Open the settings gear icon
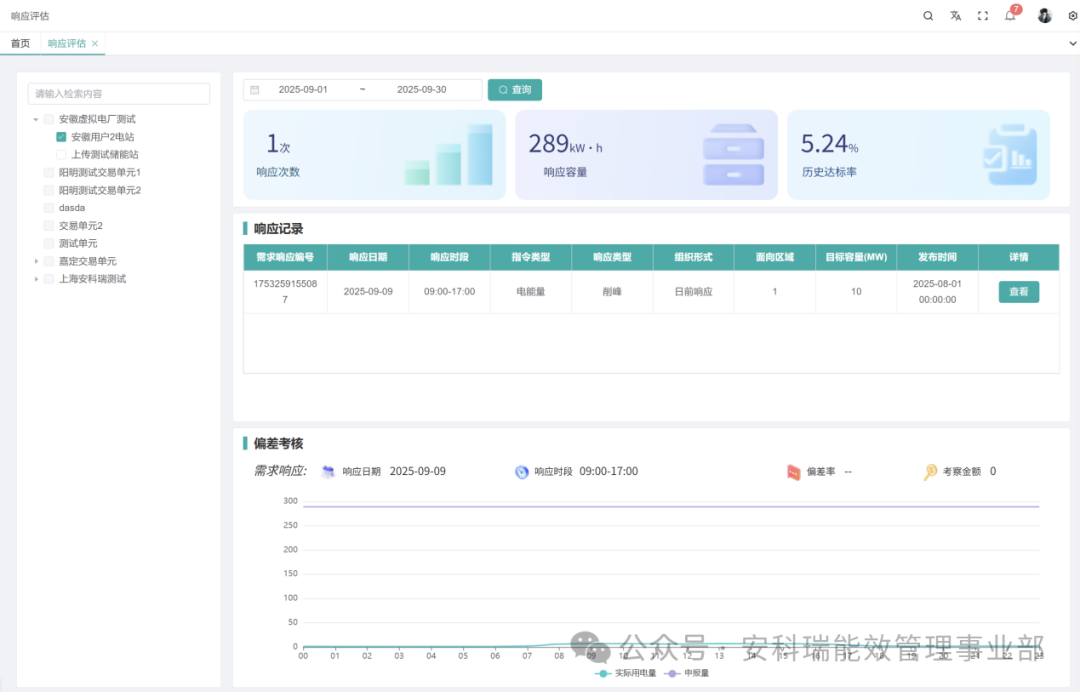The height and width of the screenshot is (692, 1080). click(1072, 16)
